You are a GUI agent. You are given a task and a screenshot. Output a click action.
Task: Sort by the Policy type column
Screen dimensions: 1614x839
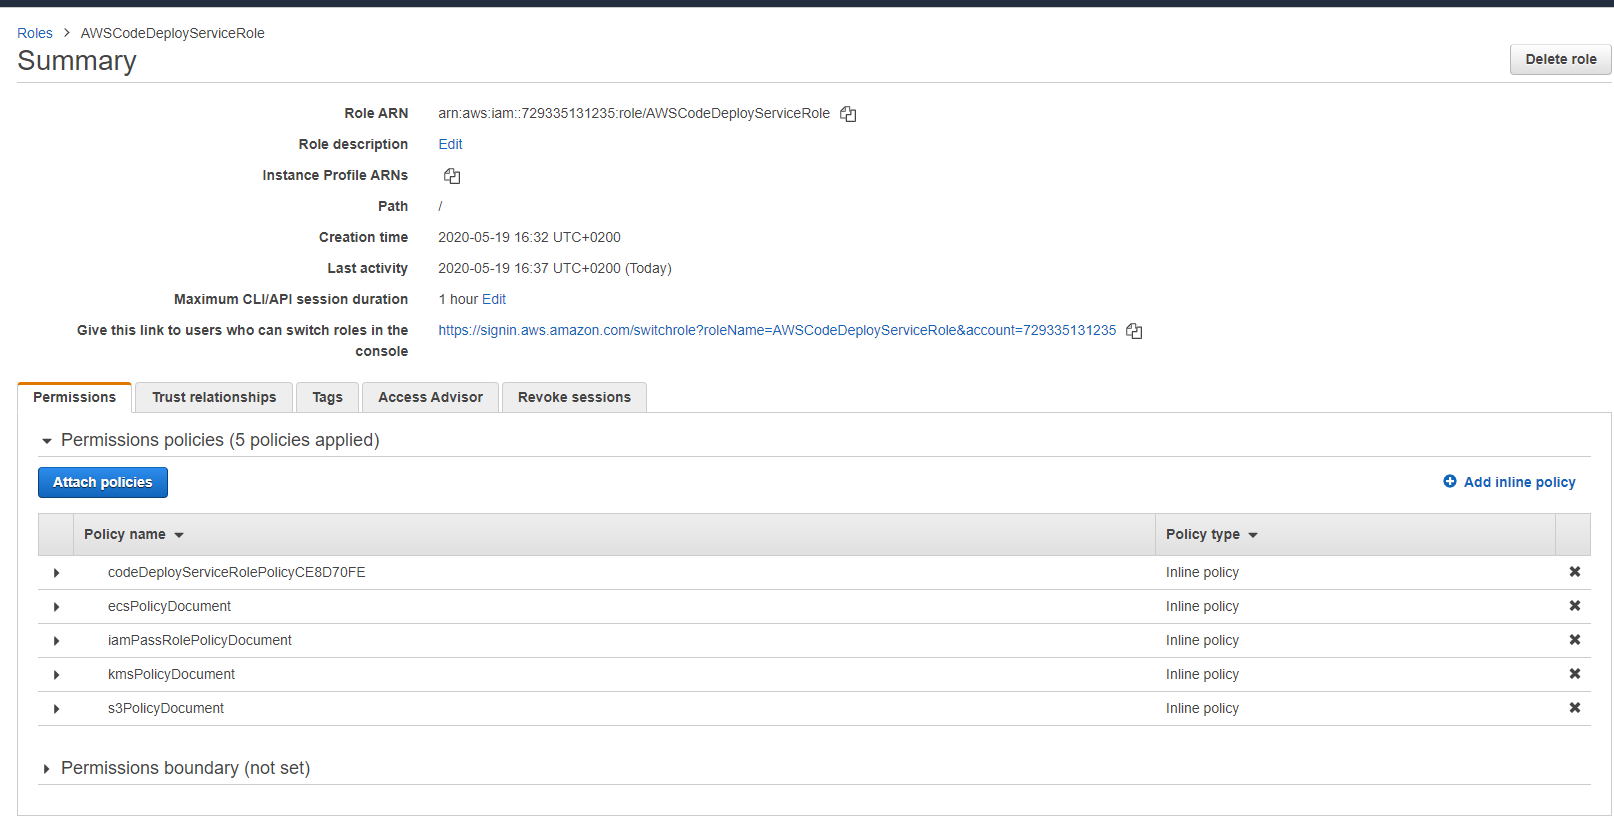tap(1211, 535)
